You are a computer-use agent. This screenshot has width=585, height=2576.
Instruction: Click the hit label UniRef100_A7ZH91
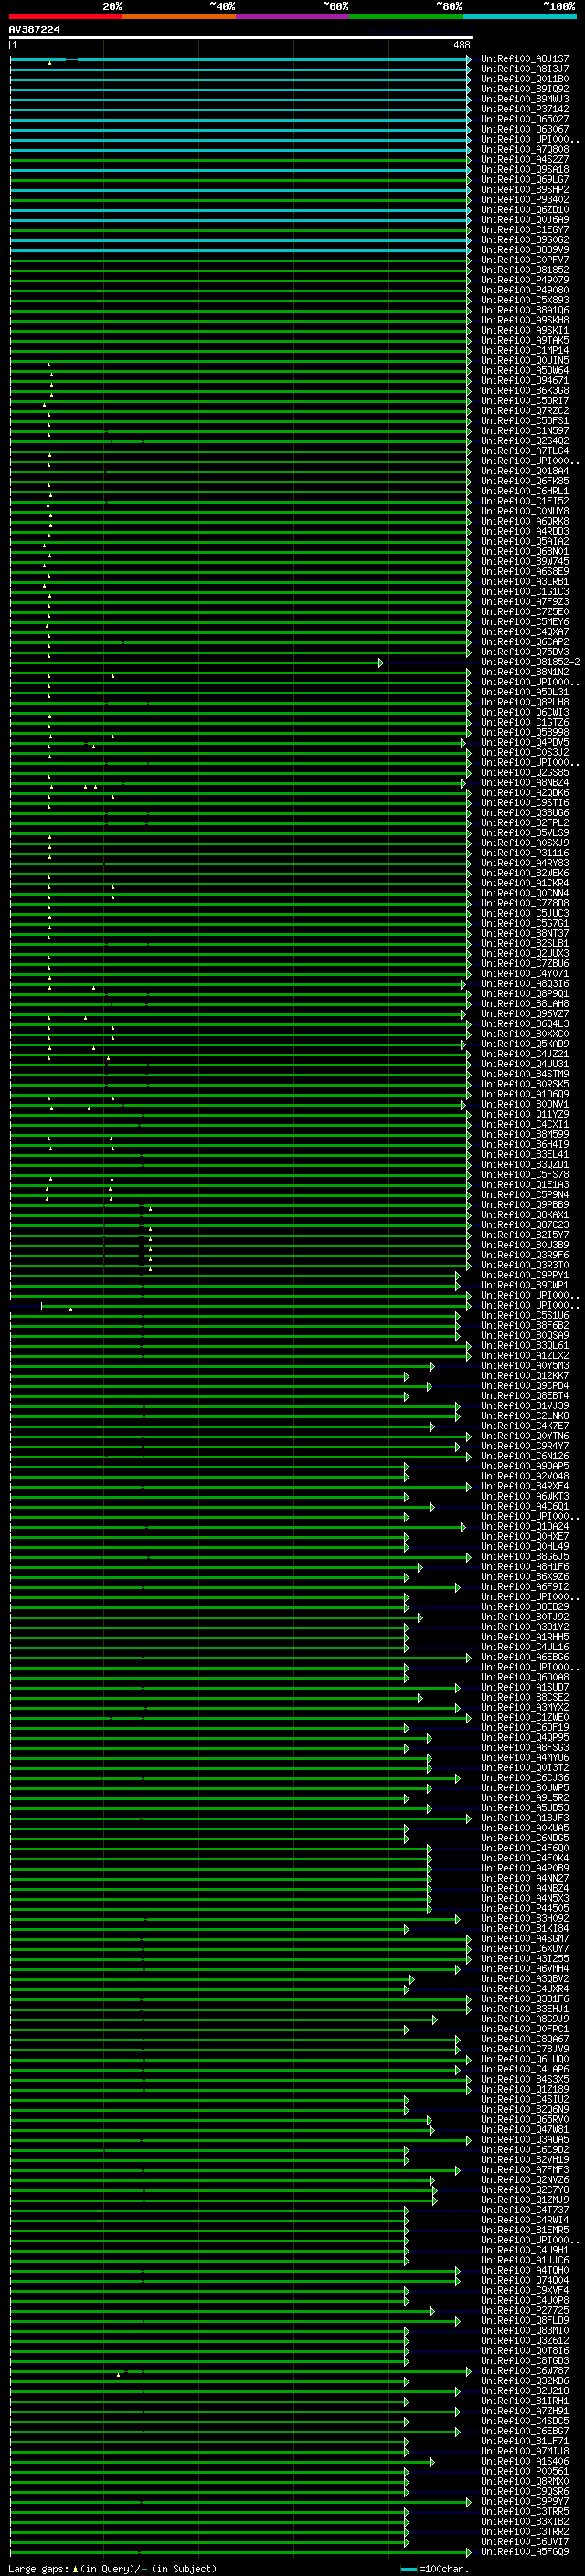pos(525,2410)
